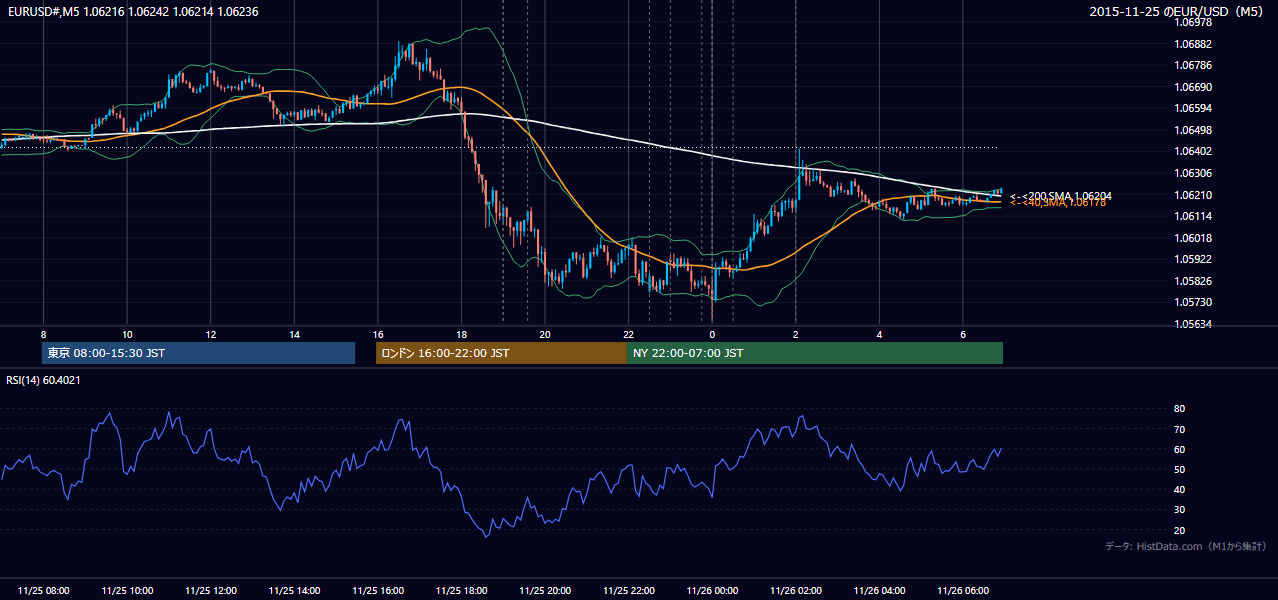The height and width of the screenshot is (600, 1278).
Task: Click the RSI(14) 60.4021 indicator label
Action: coord(44,380)
